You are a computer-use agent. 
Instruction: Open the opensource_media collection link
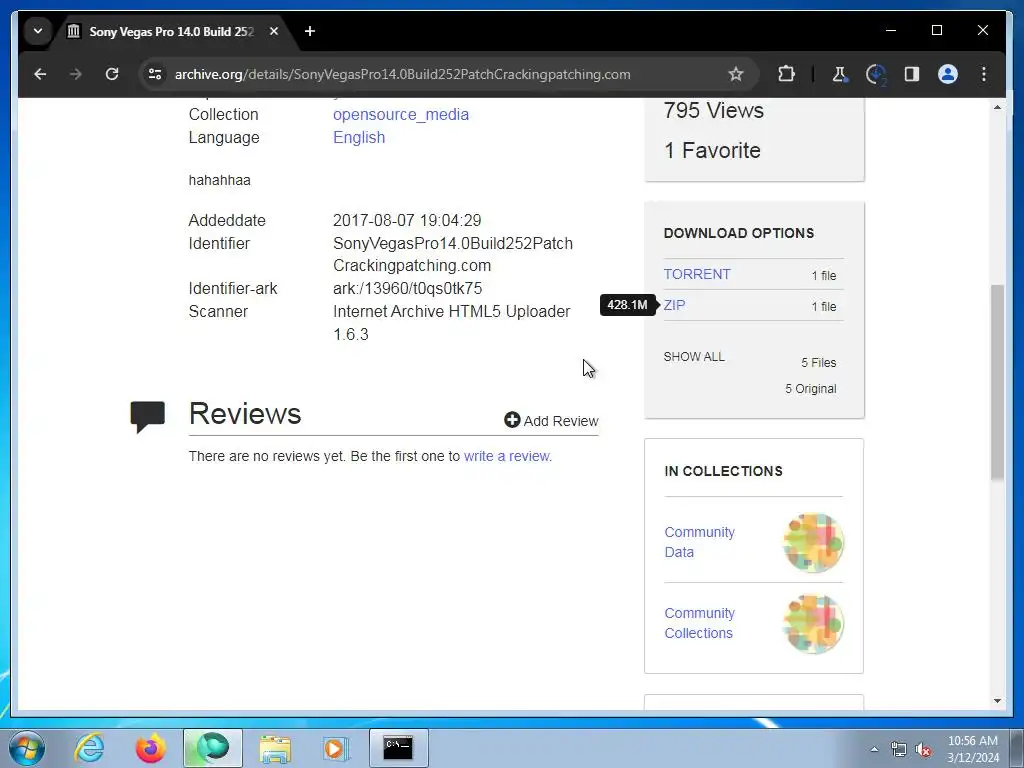[401, 114]
